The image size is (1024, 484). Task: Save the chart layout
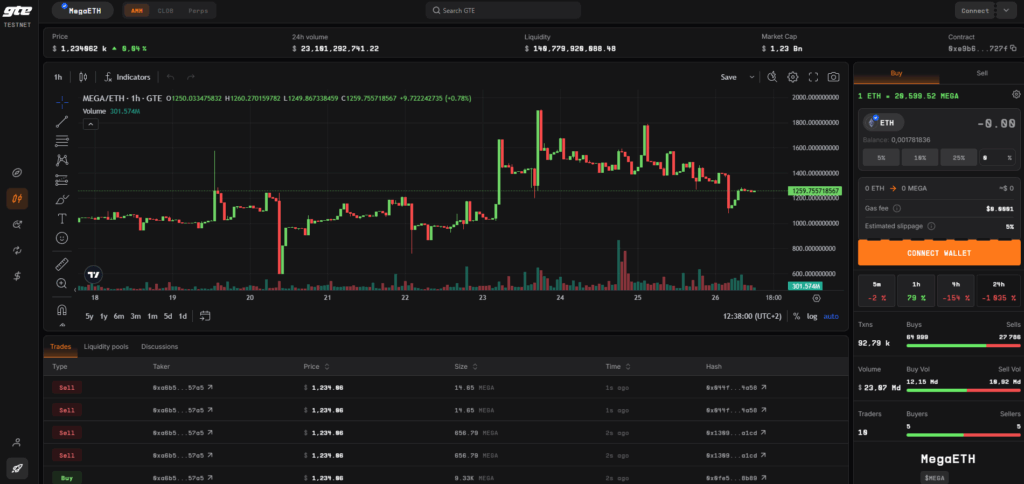point(728,77)
